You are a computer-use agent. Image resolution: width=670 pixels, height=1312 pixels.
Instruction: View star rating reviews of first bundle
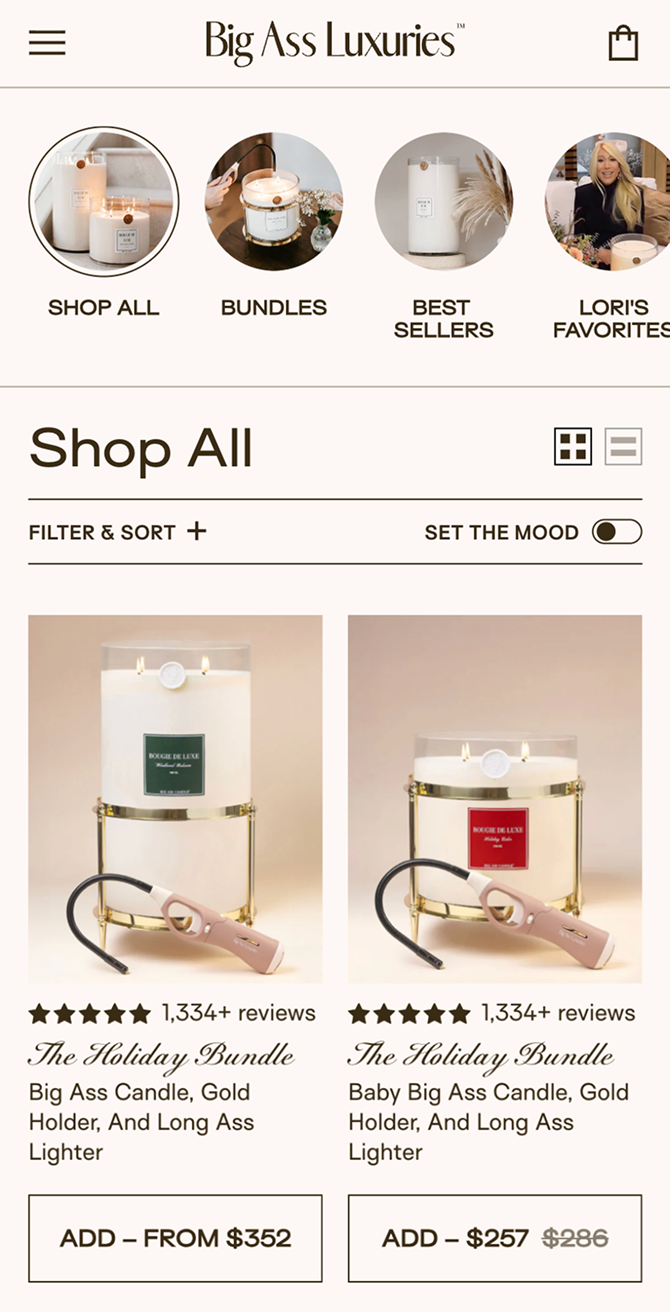pyautogui.click(x=172, y=1013)
